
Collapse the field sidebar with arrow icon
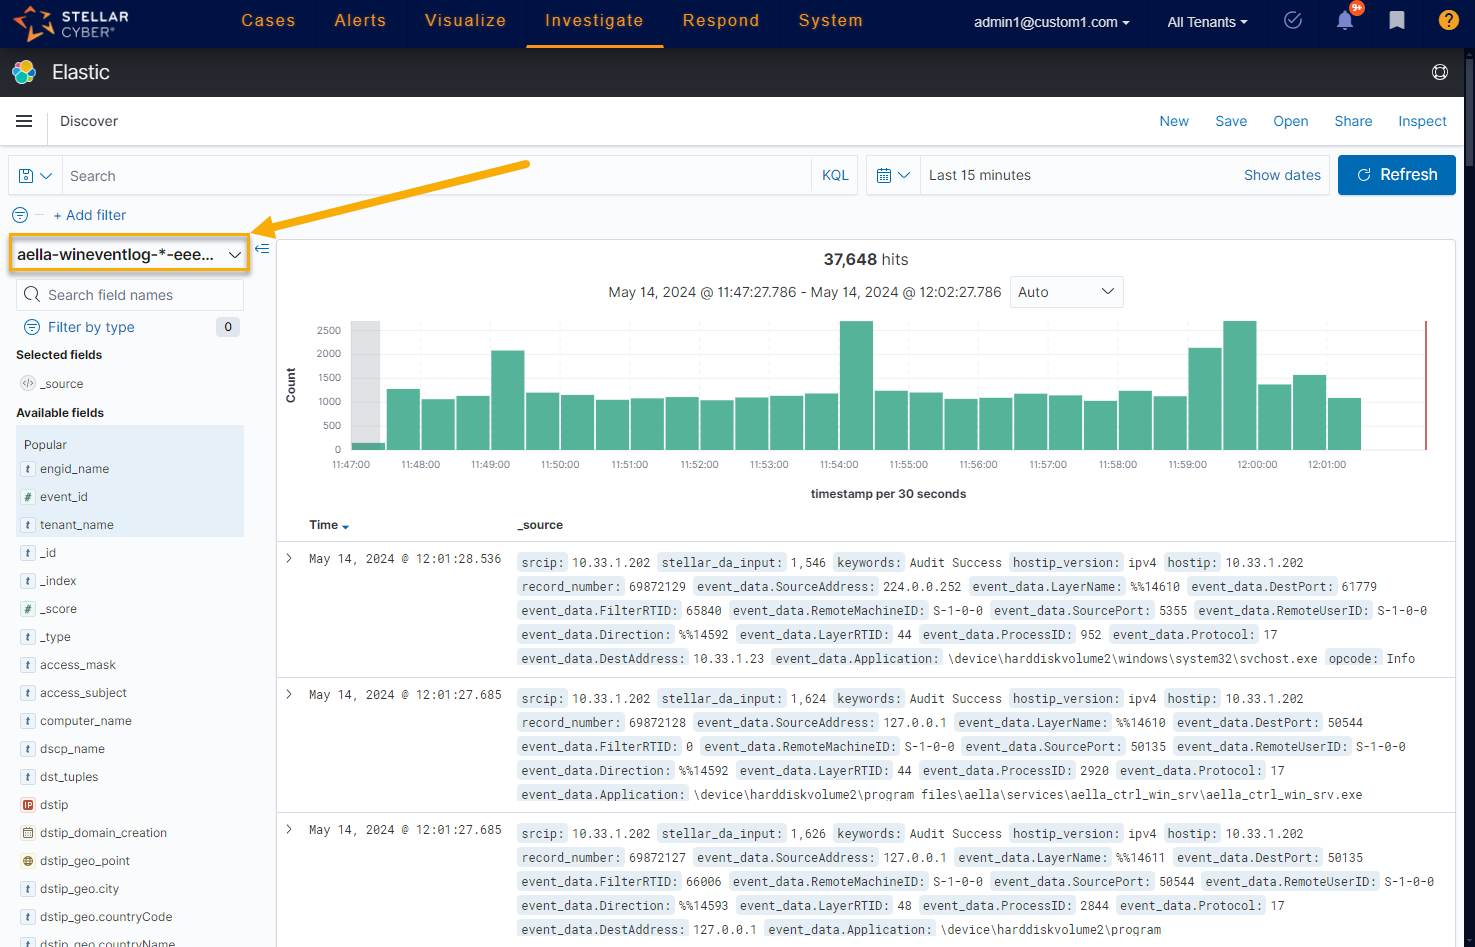(x=262, y=248)
